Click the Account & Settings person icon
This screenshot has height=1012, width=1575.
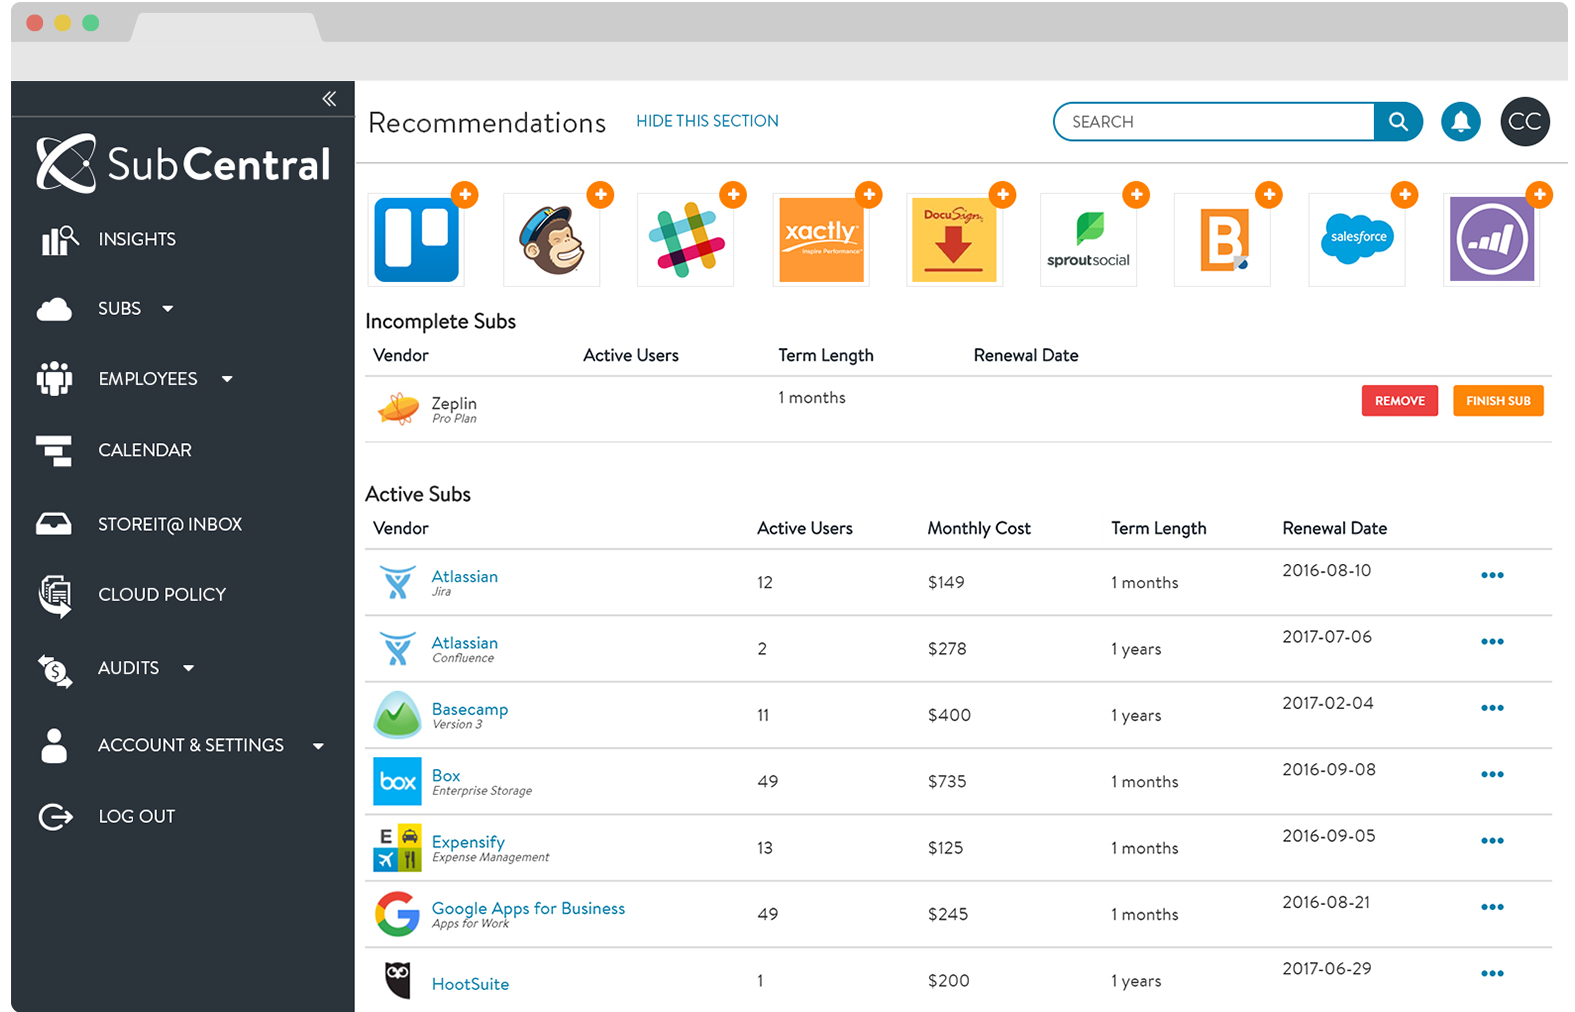[54, 746]
